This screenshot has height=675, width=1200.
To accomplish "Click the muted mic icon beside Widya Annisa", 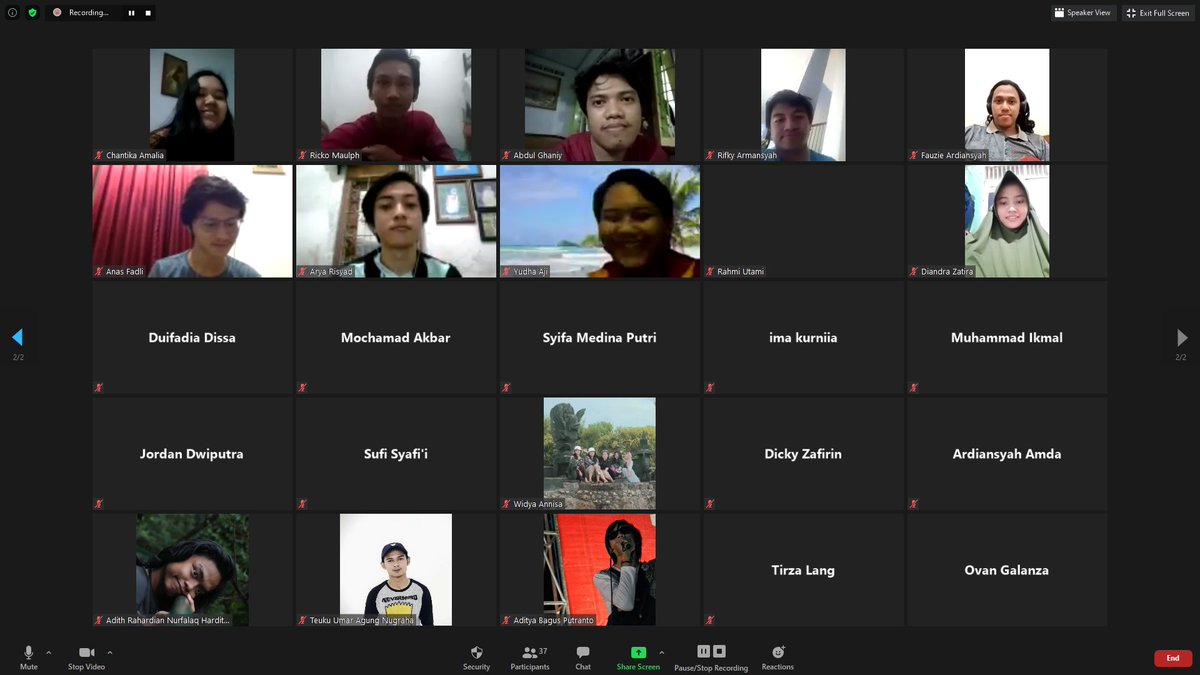I will [507, 504].
